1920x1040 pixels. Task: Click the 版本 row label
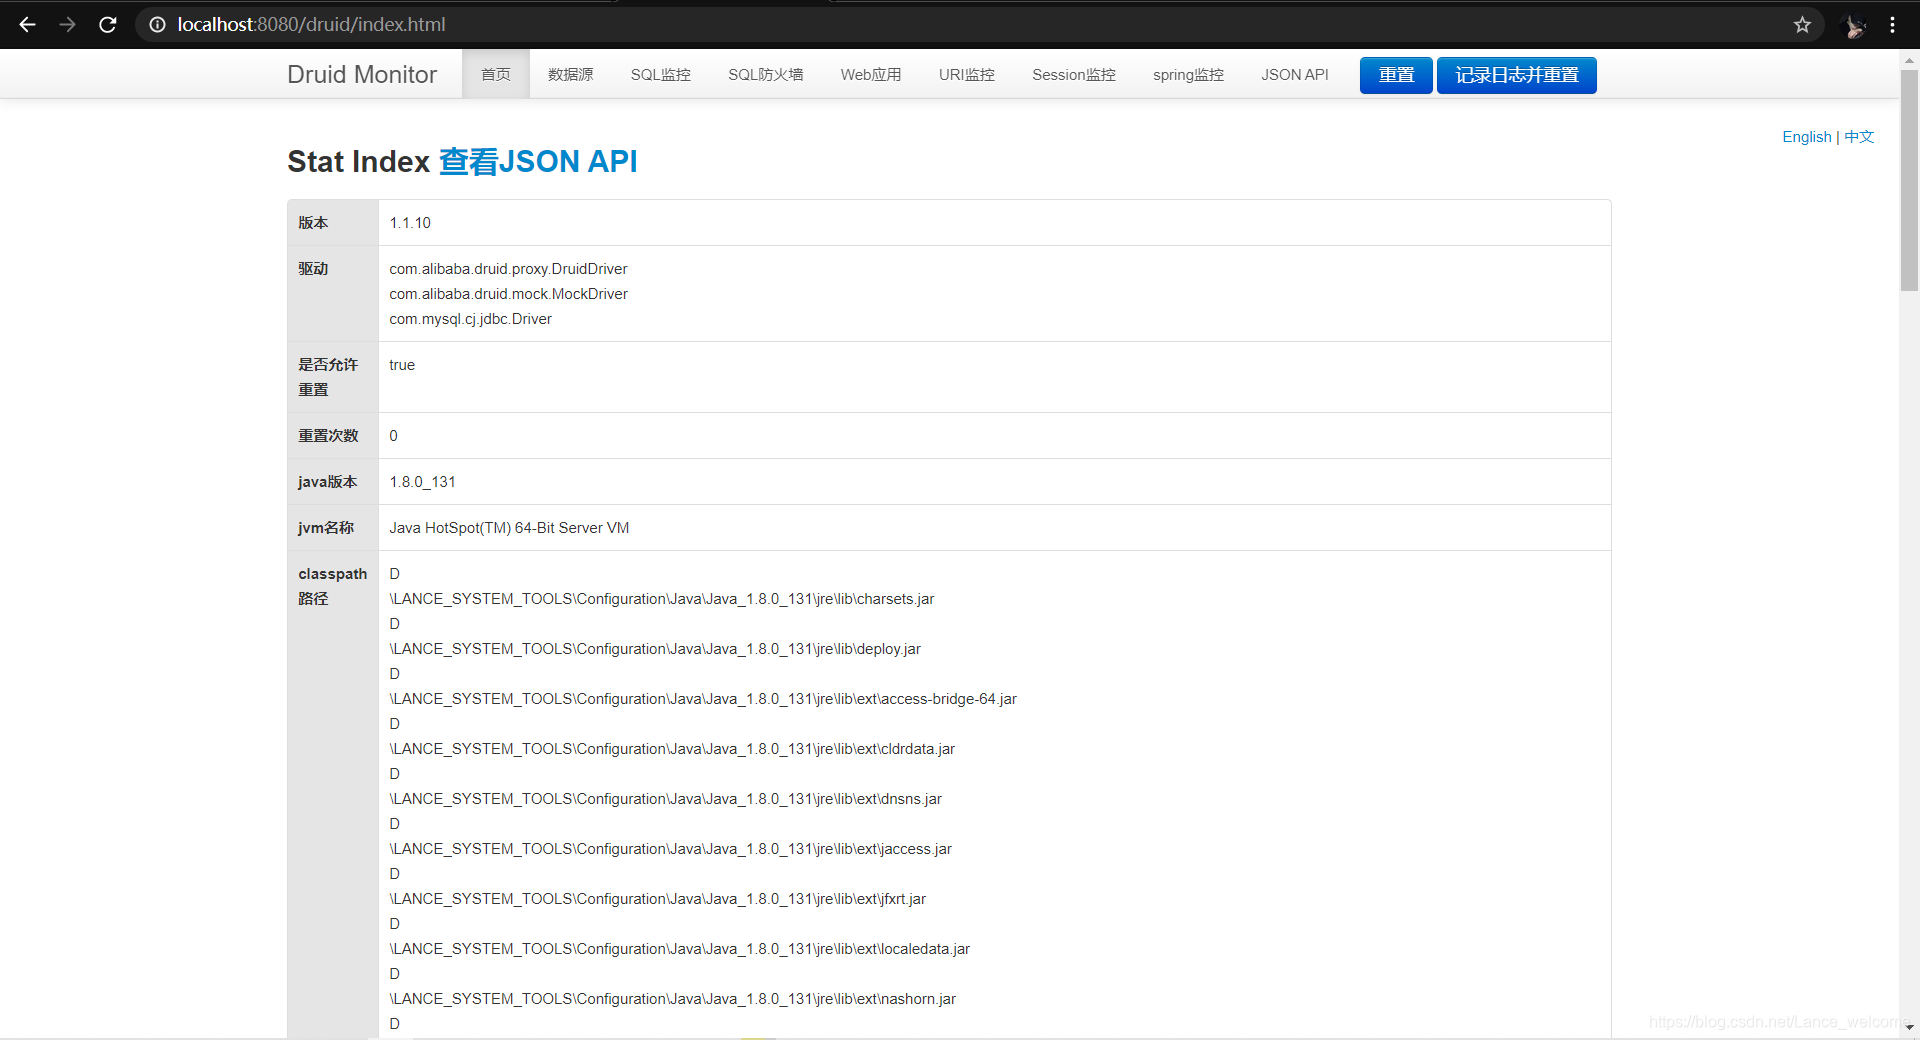point(313,223)
